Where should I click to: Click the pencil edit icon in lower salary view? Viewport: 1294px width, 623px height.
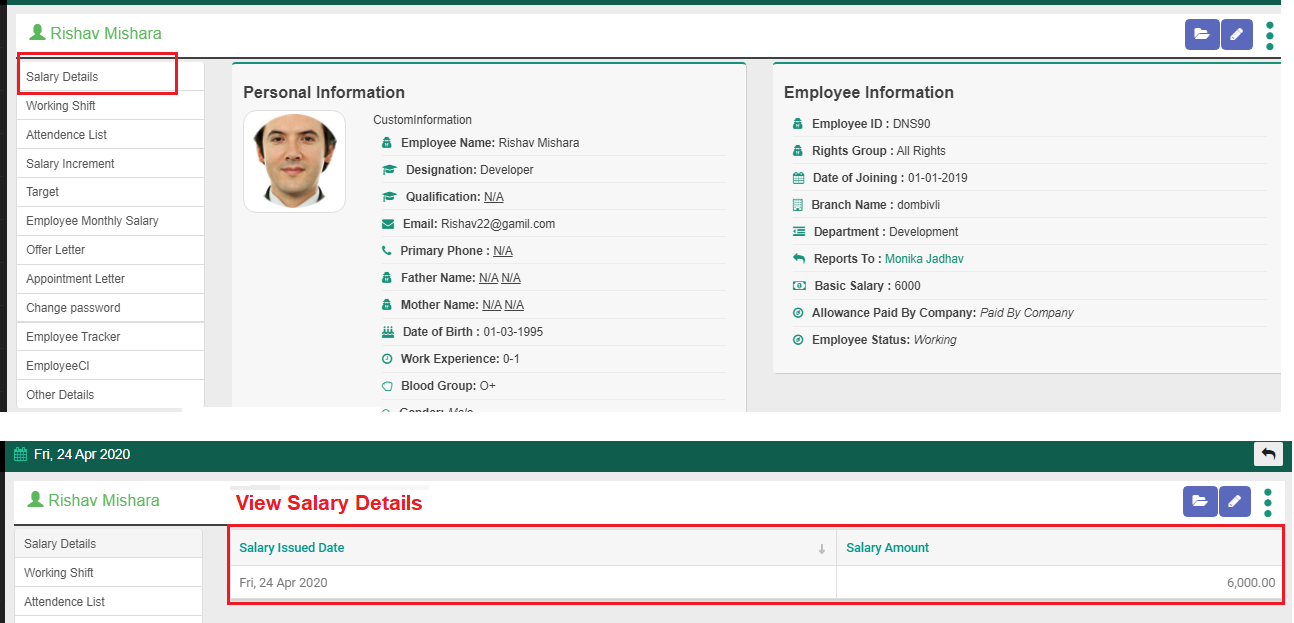(1235, 502)
